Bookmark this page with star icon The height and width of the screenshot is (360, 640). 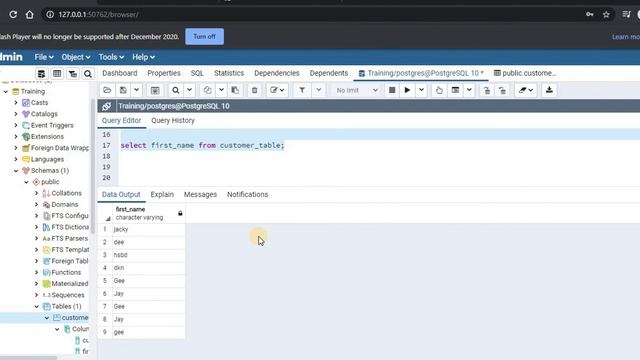point(606,14)
